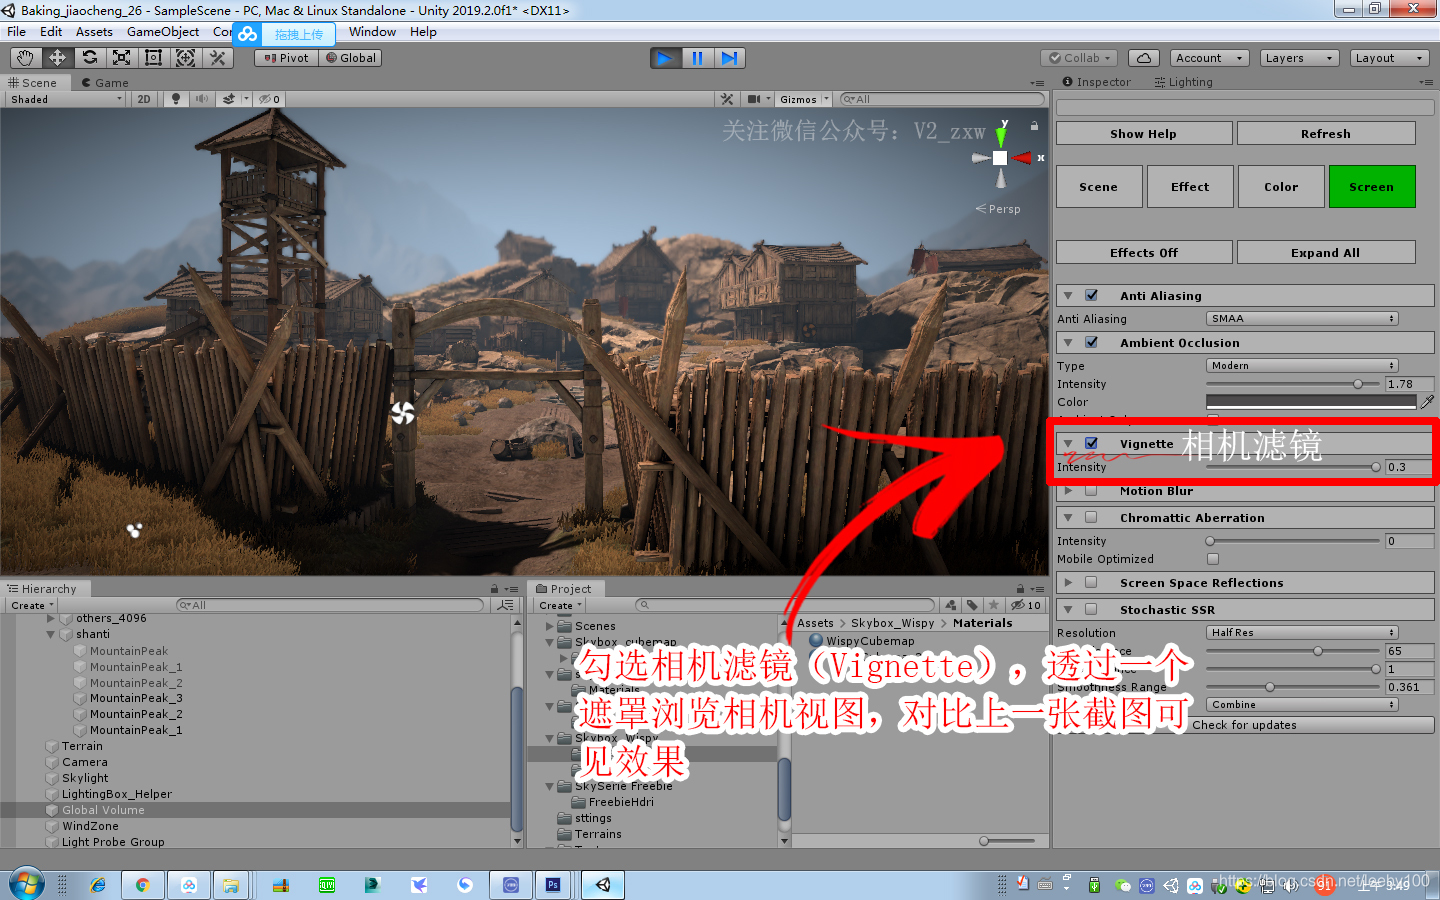Open custom editor tools
The width and height of the screenshot is (1440, 900).
coord(217,58)
